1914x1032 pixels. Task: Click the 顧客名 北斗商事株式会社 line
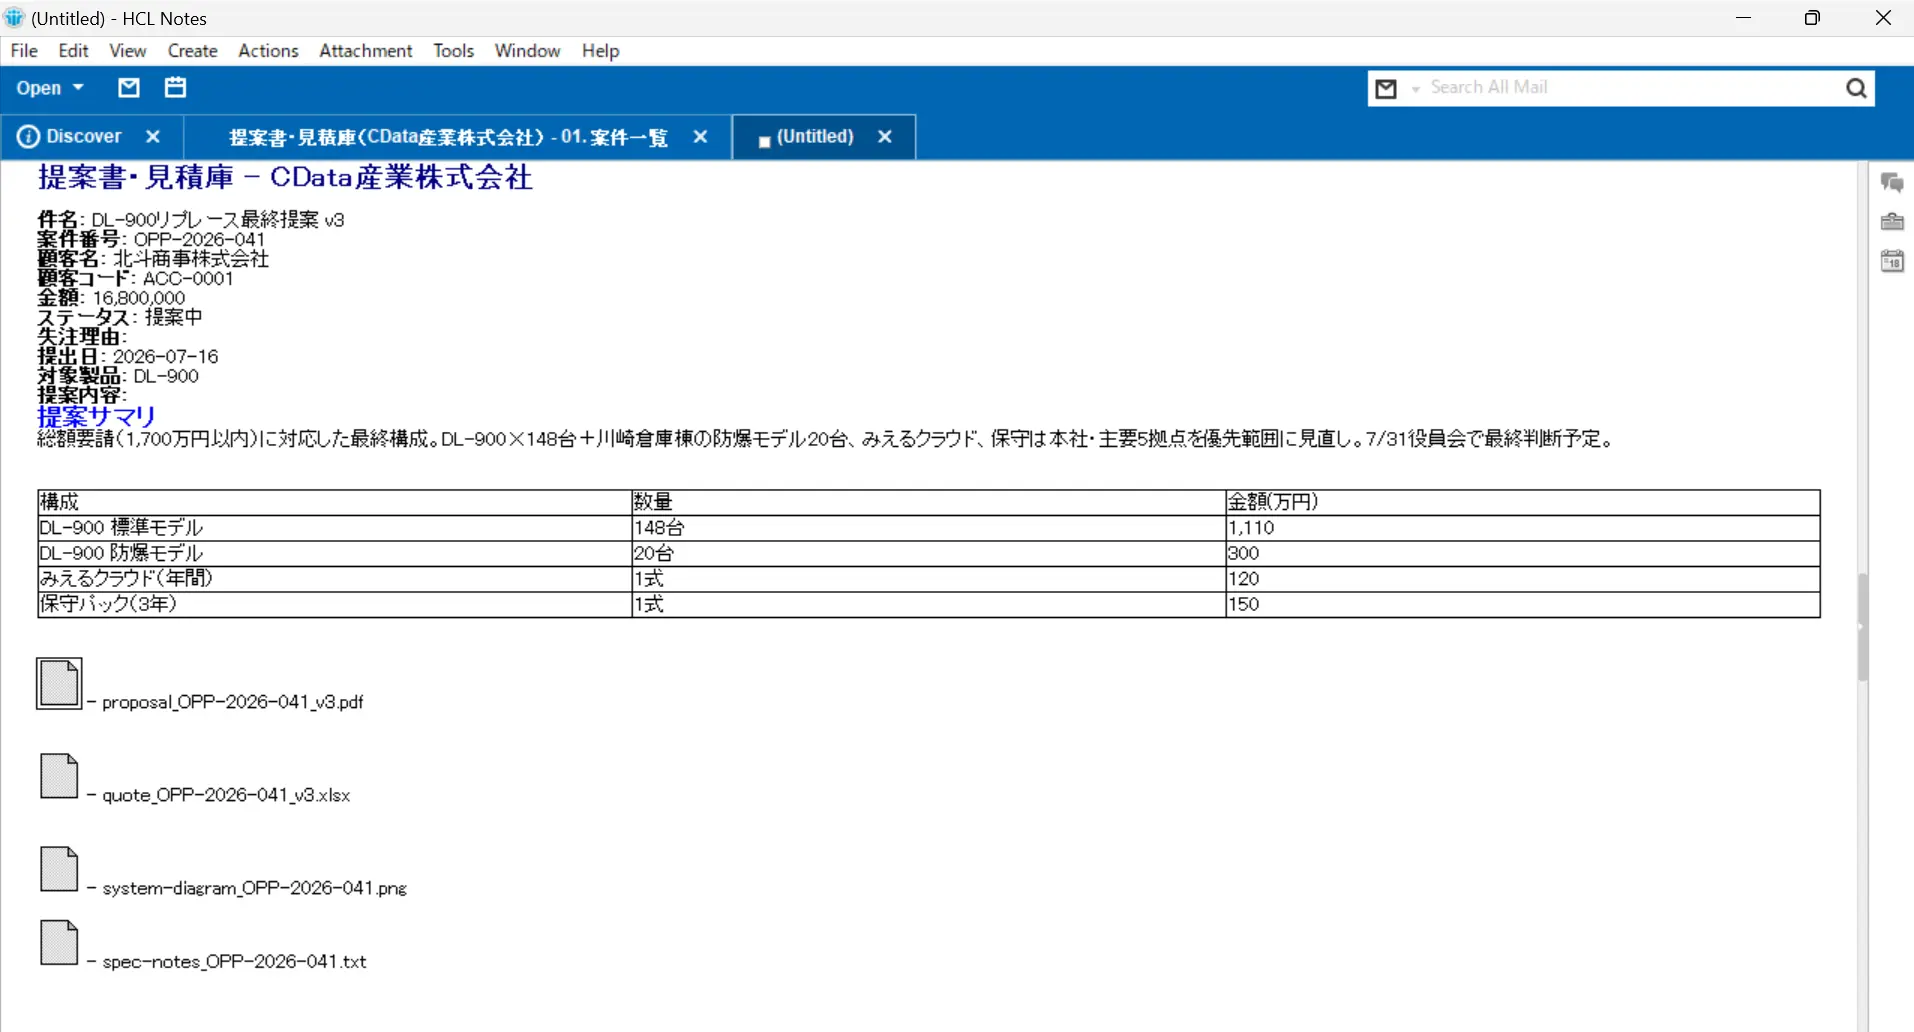pyautogui.click(x=153, y=259)
